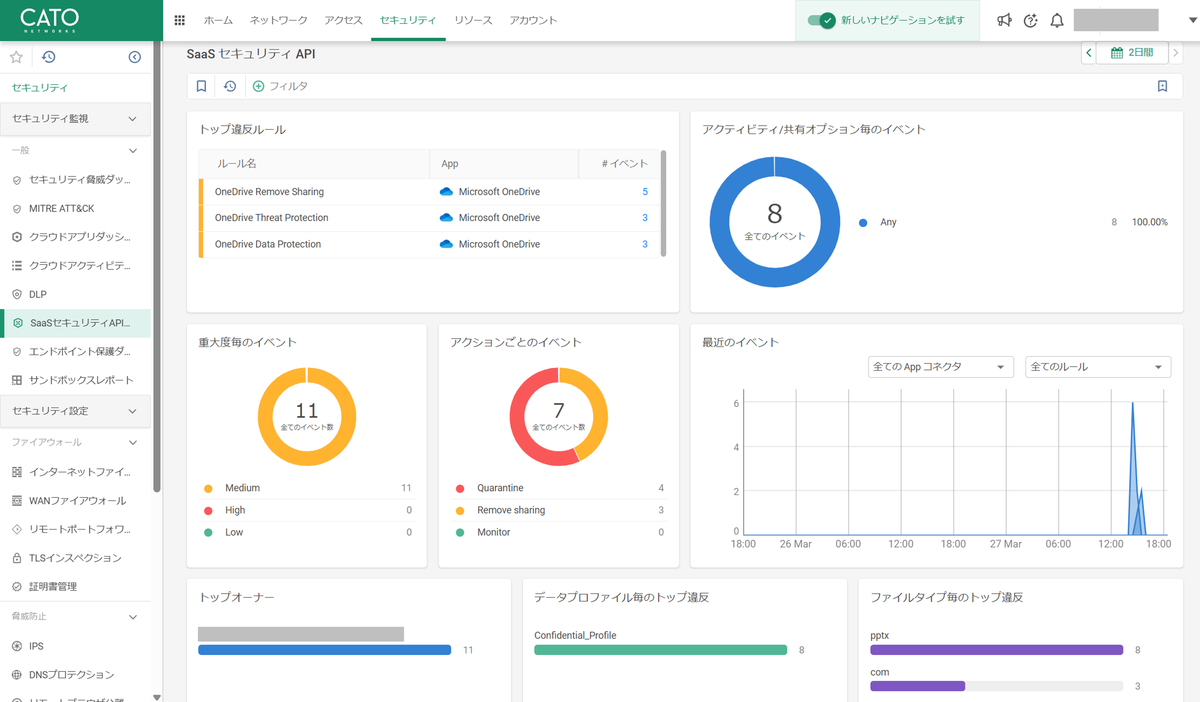
Task: Collapse the セキュリティ監視 section
Action: [x=76, y=119]
